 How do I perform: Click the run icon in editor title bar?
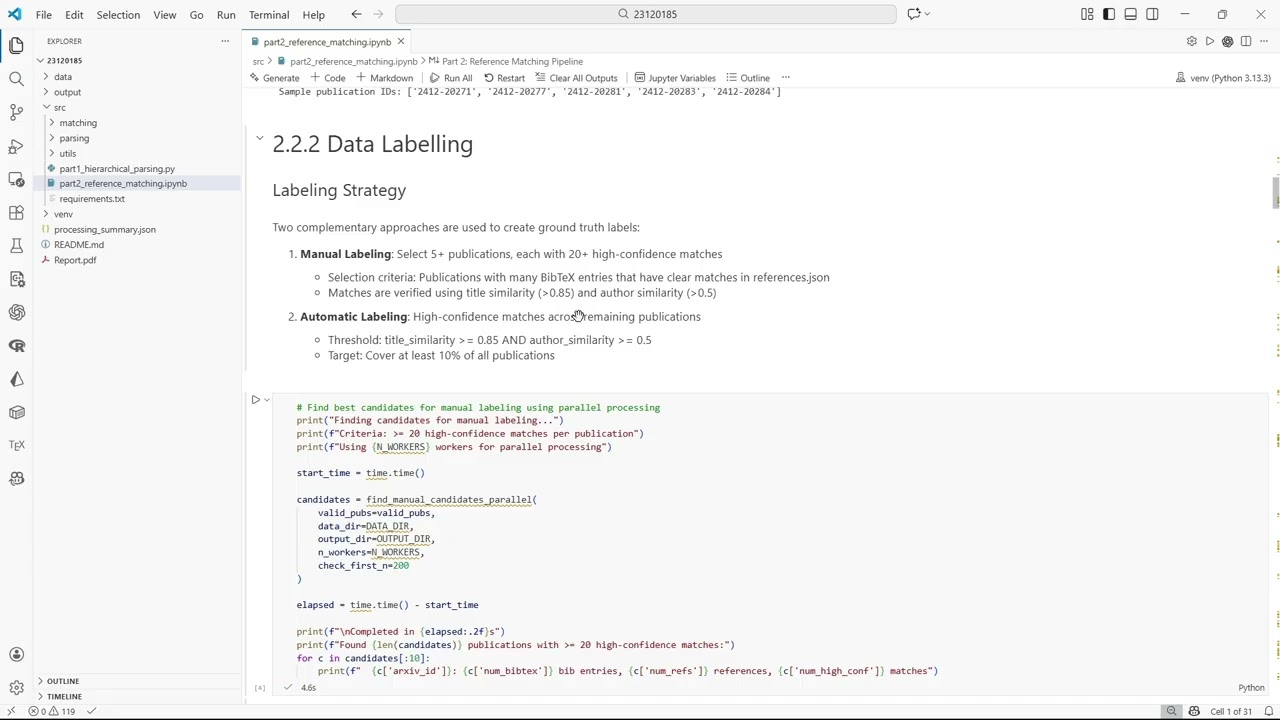[1209, 41]
